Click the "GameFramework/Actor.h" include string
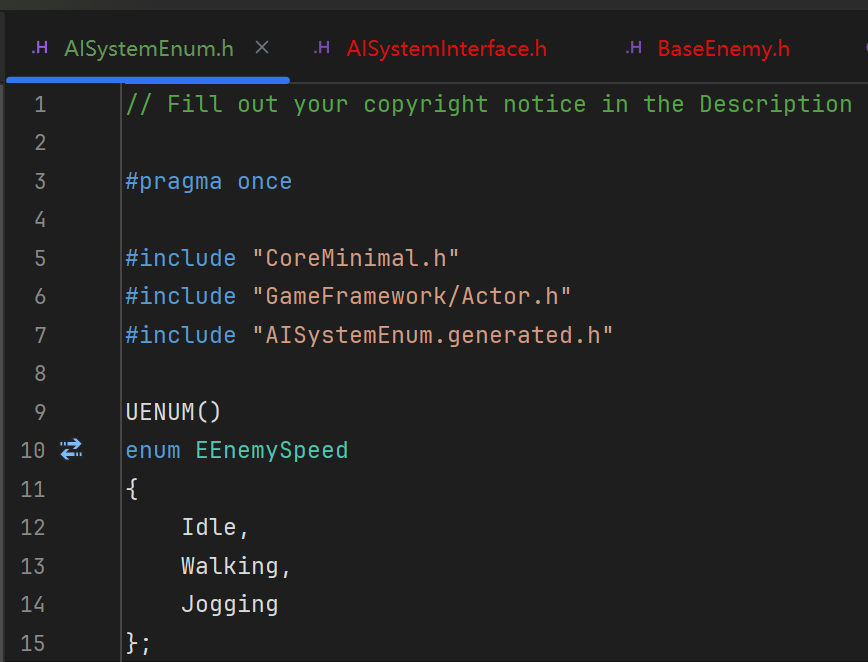 (411, 297)
